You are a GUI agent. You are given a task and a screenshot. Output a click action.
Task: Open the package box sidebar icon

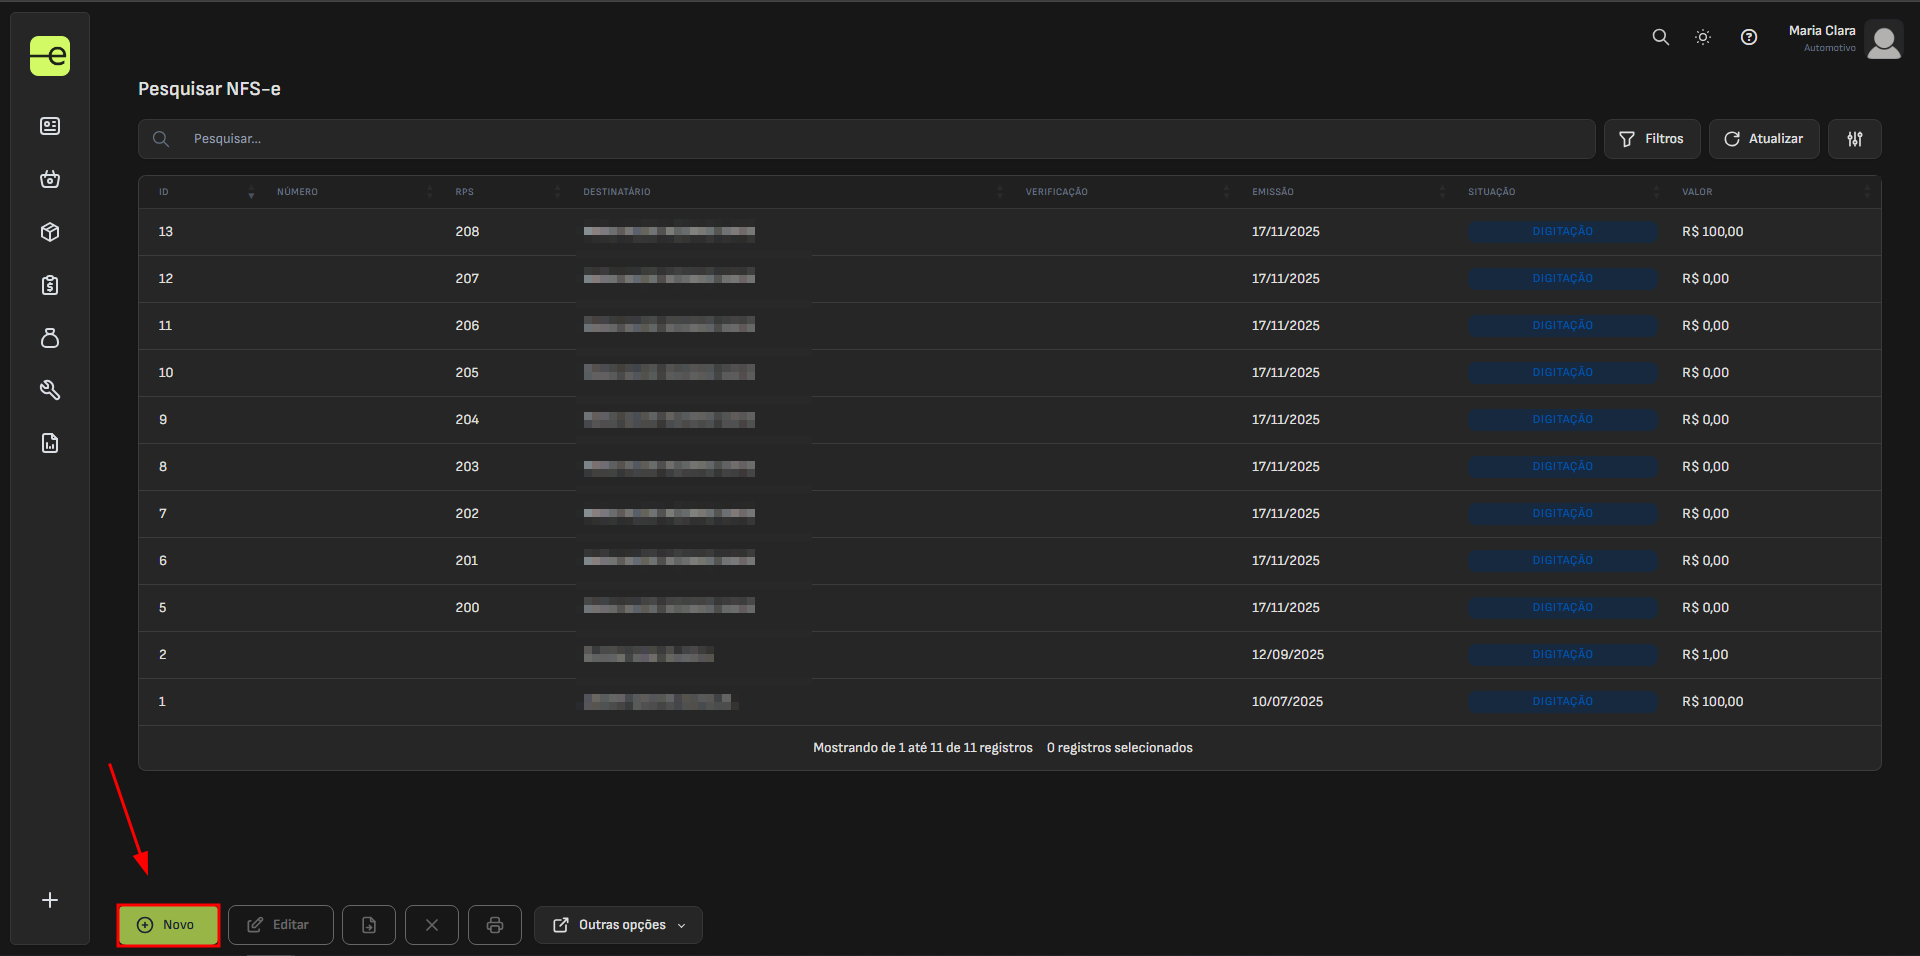click(50, 232)
